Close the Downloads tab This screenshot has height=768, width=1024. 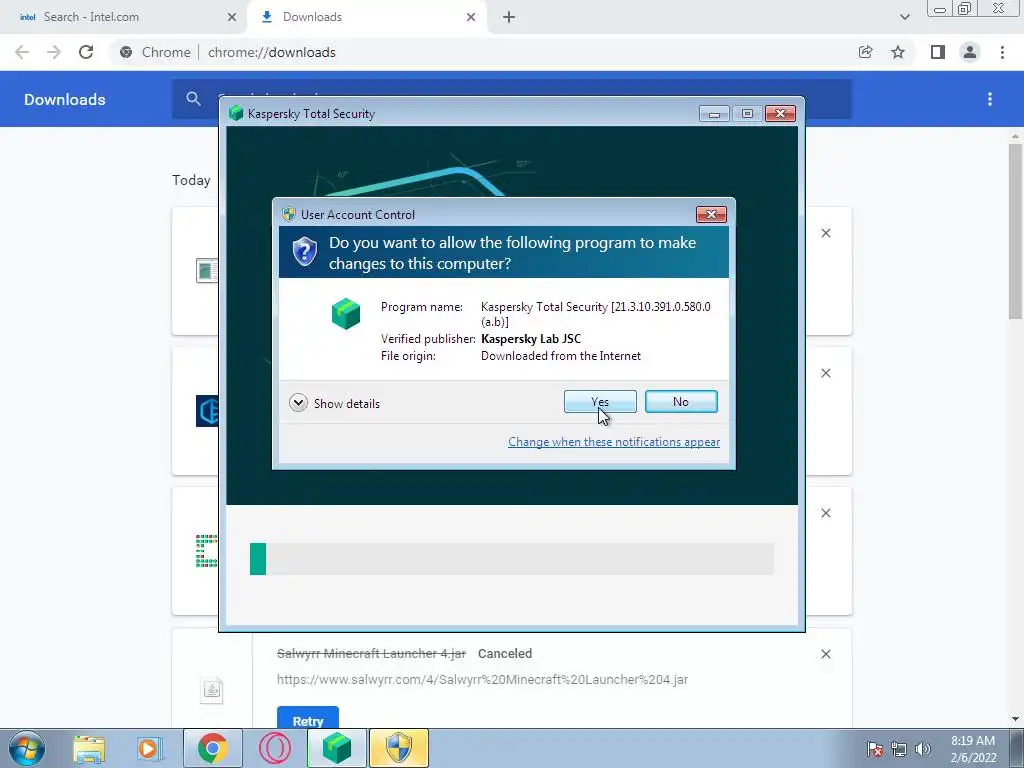[x=471, y=17]
